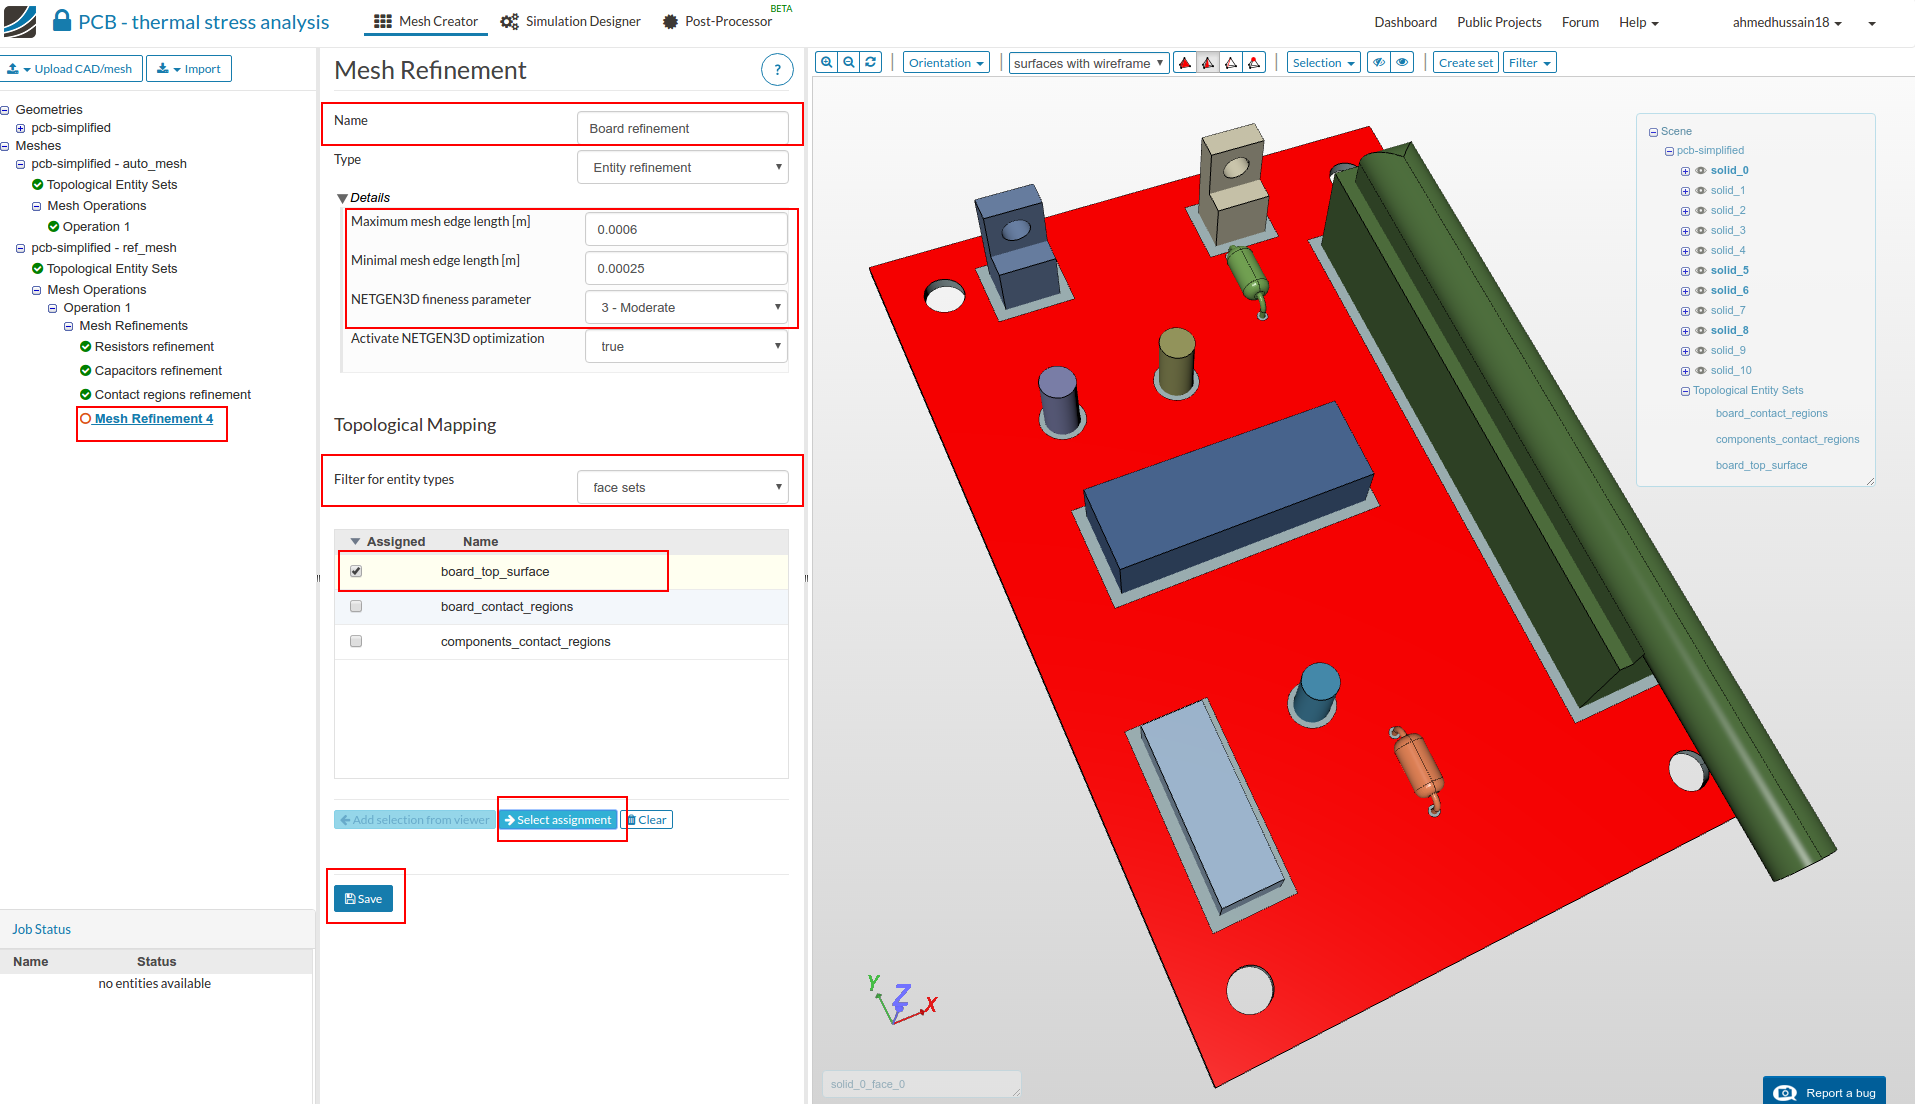The width and height of the screenshot is (1915, 1104).
Task: Click the Save button
Action: (x=363, y=899)
